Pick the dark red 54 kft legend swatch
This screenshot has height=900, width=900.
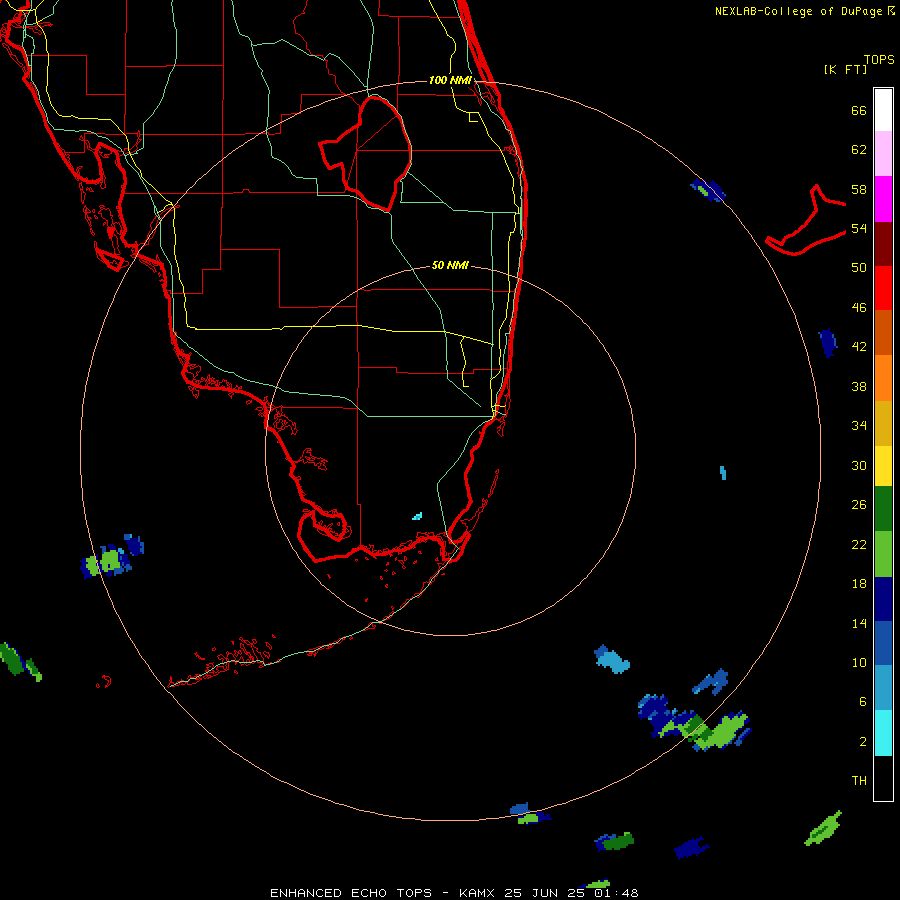click(x=883, y=243)
